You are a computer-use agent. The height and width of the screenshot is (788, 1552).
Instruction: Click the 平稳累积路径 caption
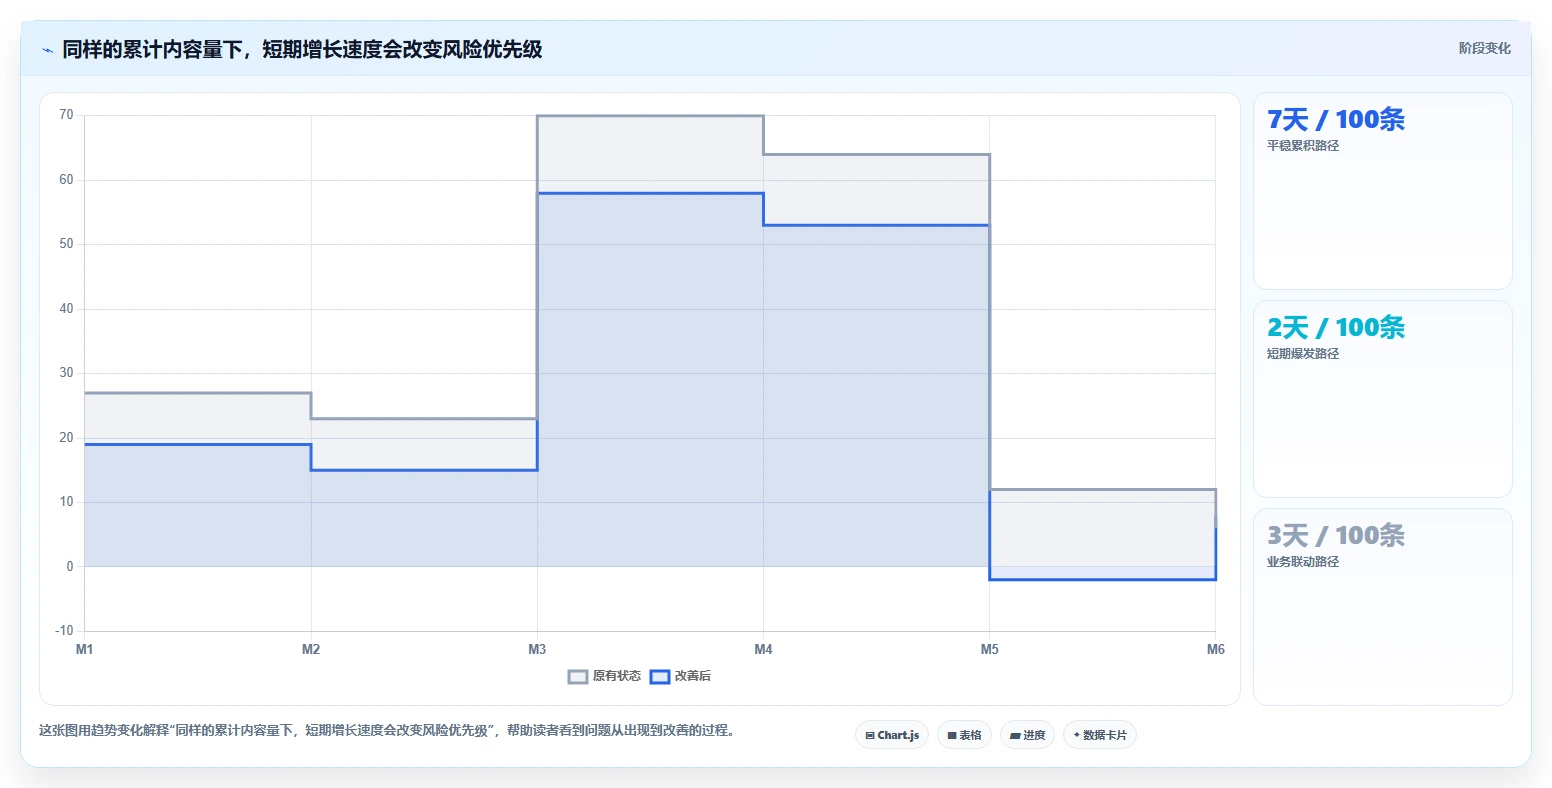(x=1302, y=146)
